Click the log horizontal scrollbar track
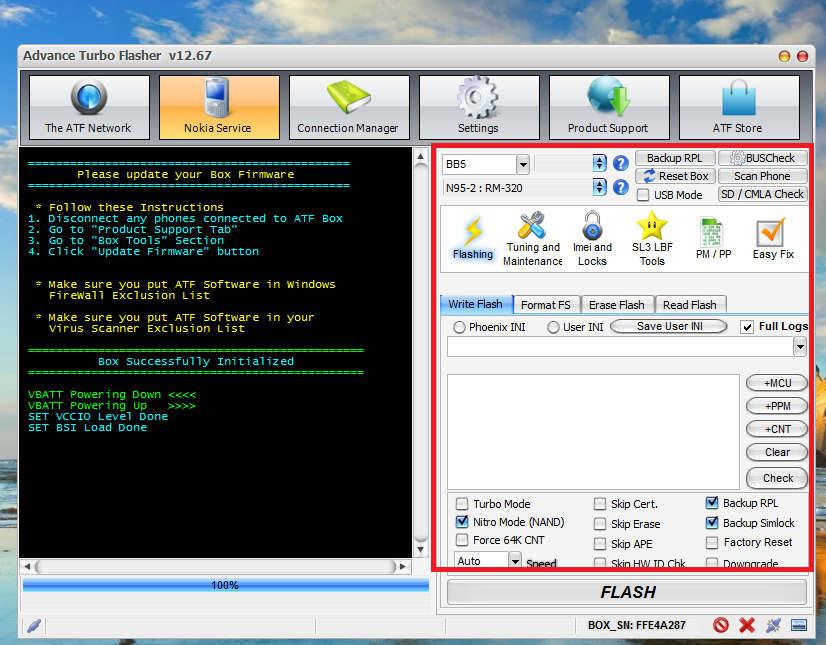Screen dimensions: 826x645 (216, 566)
